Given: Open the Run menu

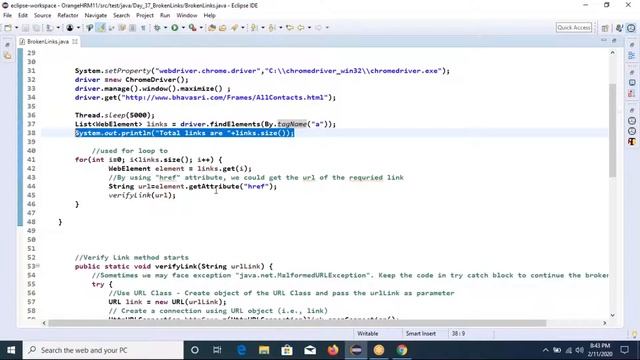Looking at the screenshot, I should 165,16.
